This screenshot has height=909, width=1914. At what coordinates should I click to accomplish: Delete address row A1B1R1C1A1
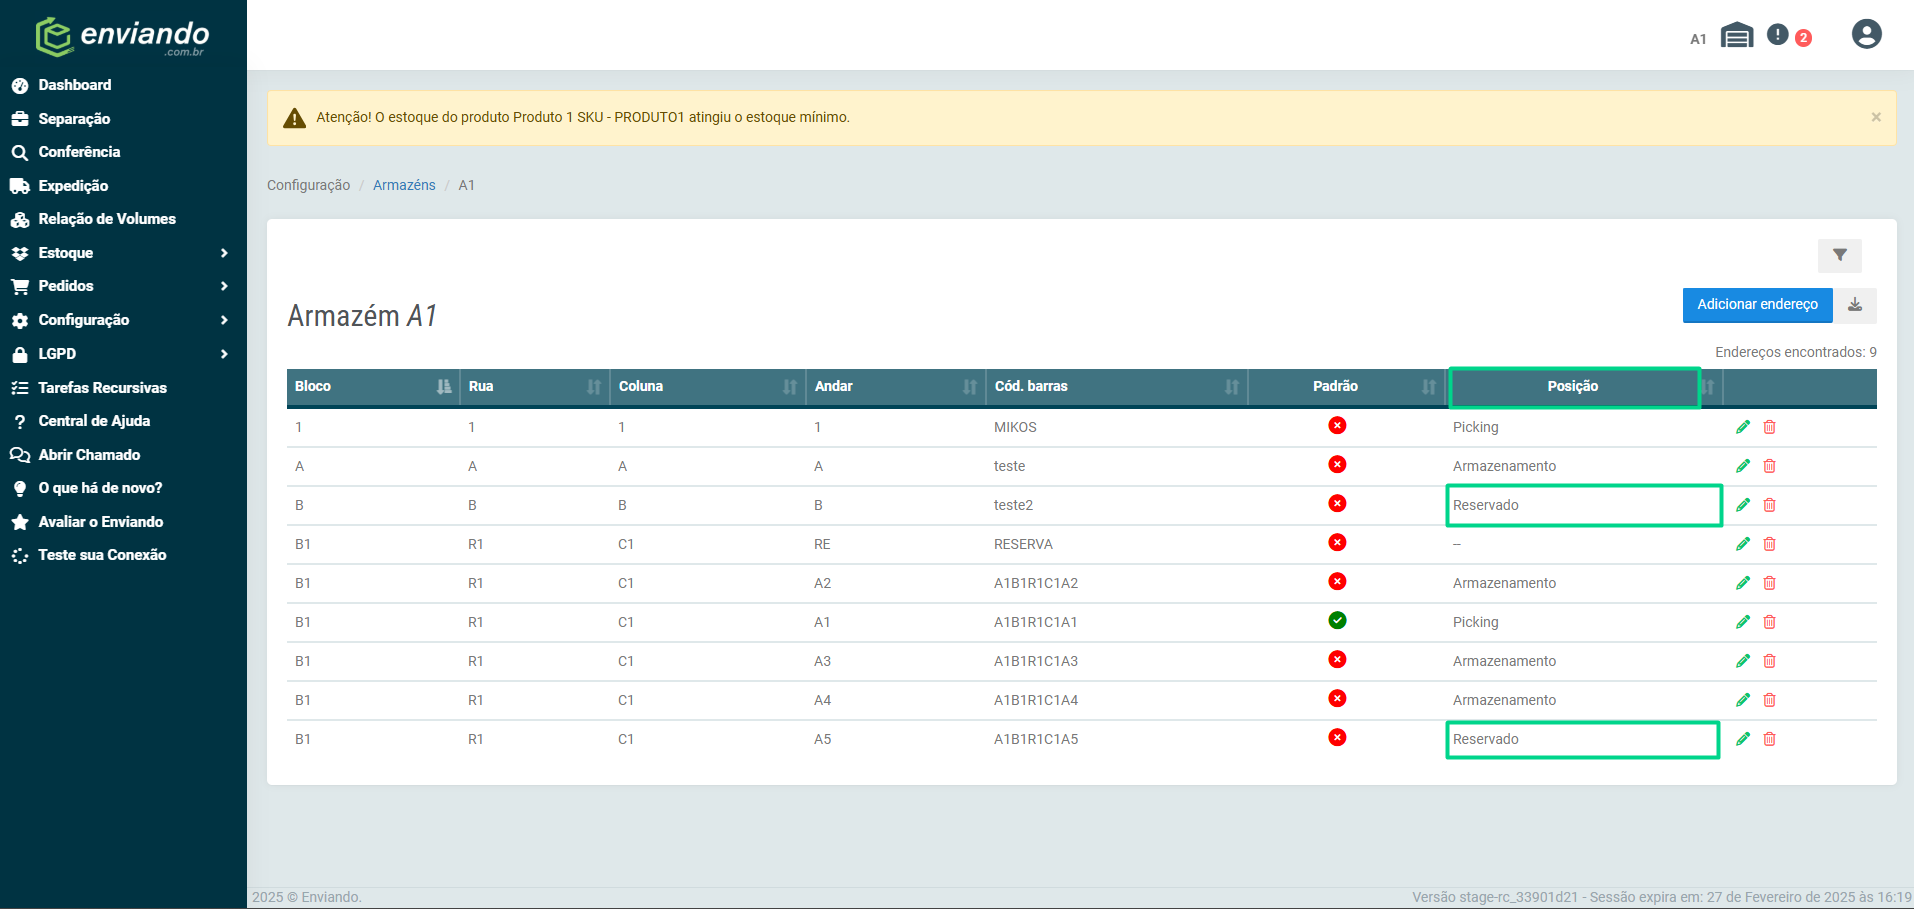click(1769, 622)
